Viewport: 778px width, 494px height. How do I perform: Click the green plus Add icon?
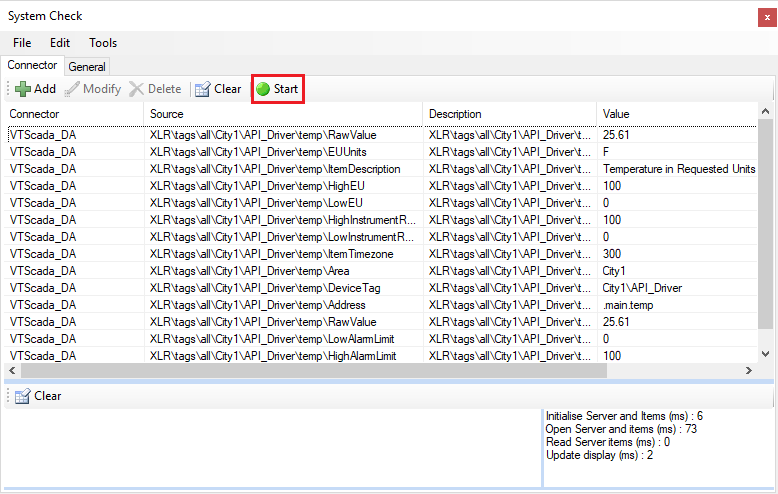point(22,89)
